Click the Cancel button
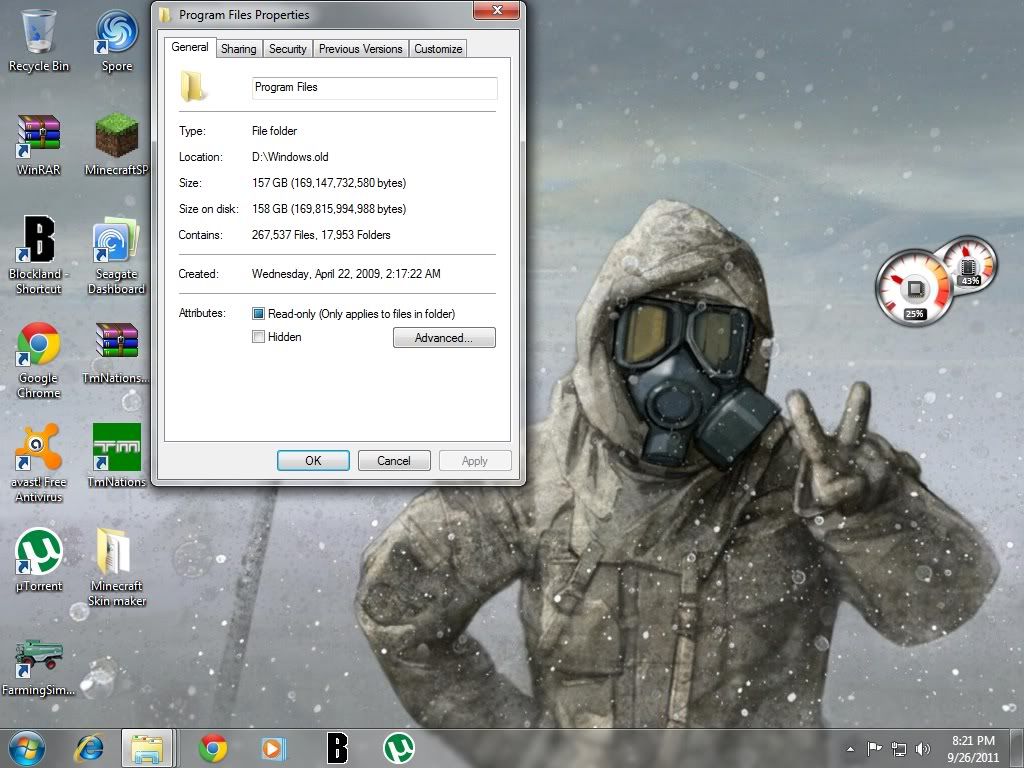The image size is (1024, 768). tap(394, 460)
